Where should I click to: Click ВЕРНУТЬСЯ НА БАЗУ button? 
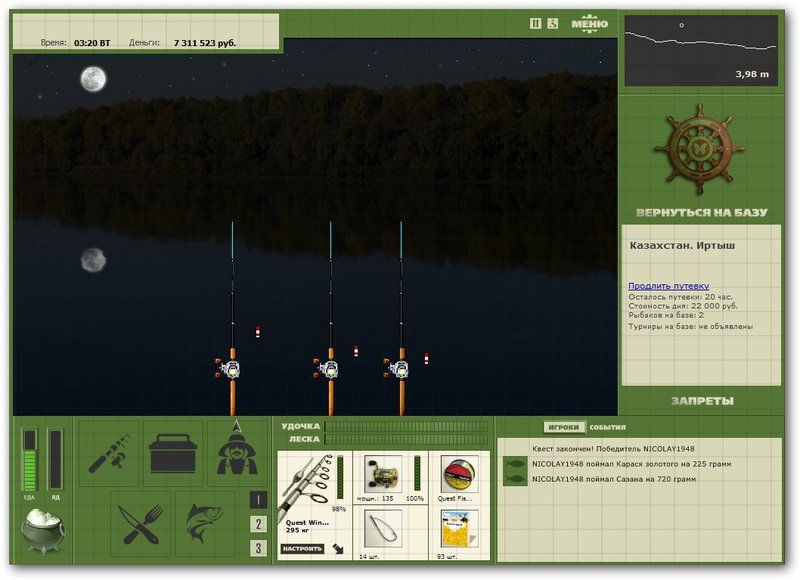(702, 213)
